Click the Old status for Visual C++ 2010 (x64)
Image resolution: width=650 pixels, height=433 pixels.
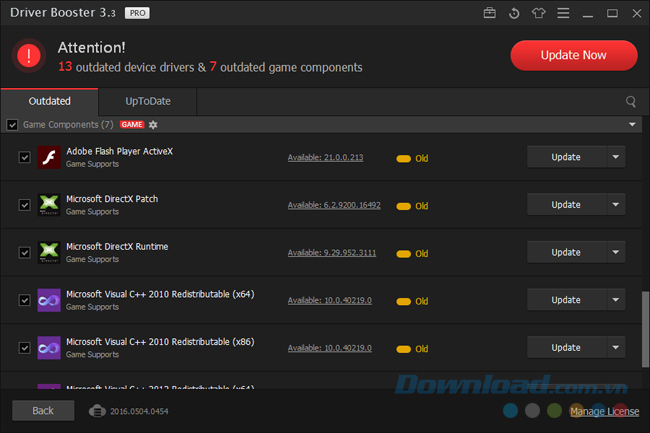tap(412, 301)
